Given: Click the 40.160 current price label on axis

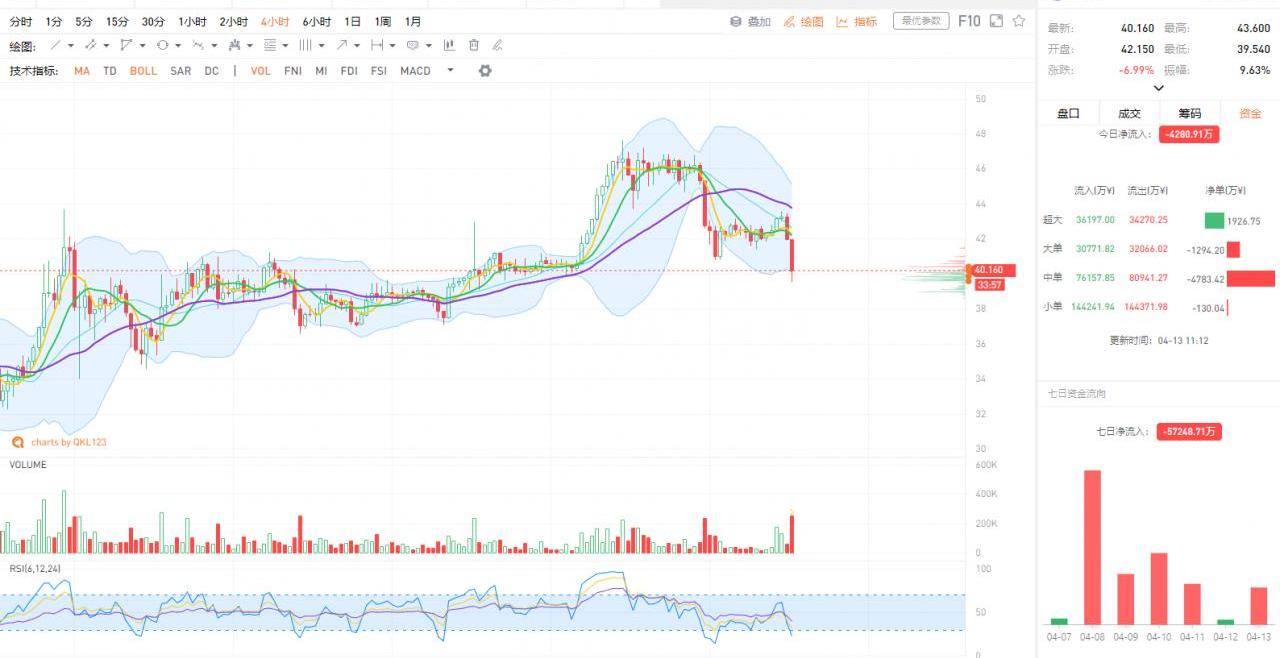Looking at the screenshot, I should [x=988, y=270].
